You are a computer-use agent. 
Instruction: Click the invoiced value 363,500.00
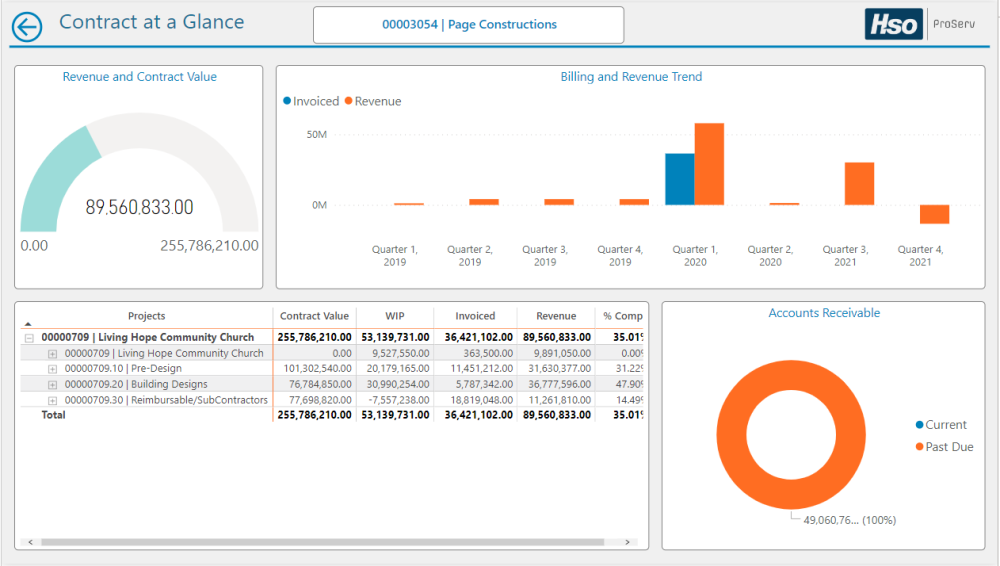(x=488, y=354)
